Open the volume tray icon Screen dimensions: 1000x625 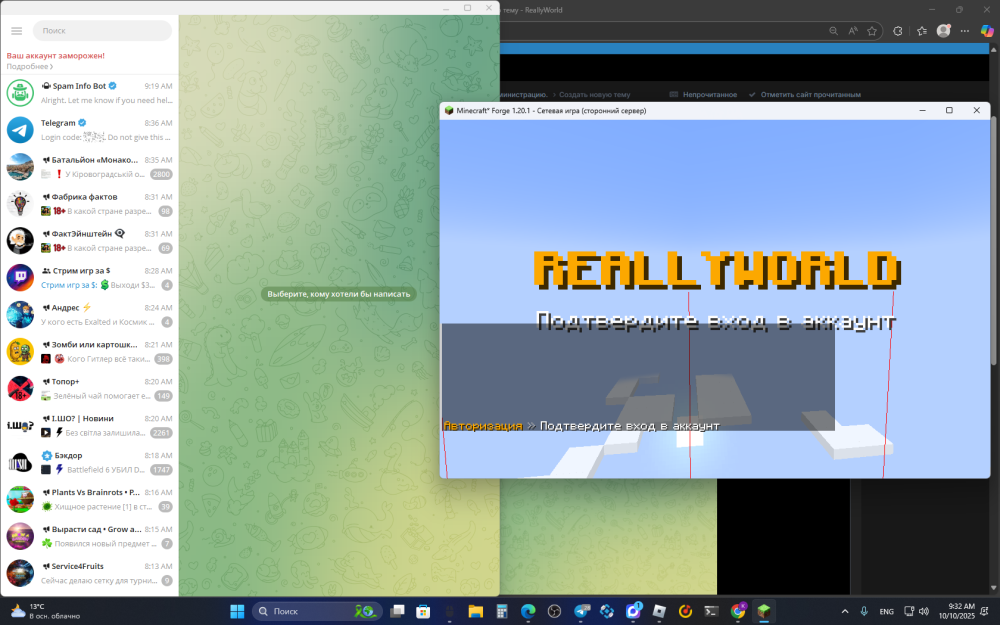pos(923,612)
